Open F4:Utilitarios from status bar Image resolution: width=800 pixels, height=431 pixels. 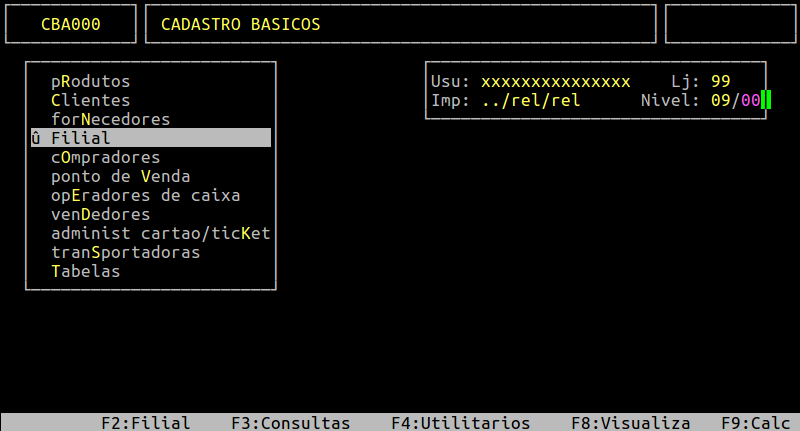(460, 423)
